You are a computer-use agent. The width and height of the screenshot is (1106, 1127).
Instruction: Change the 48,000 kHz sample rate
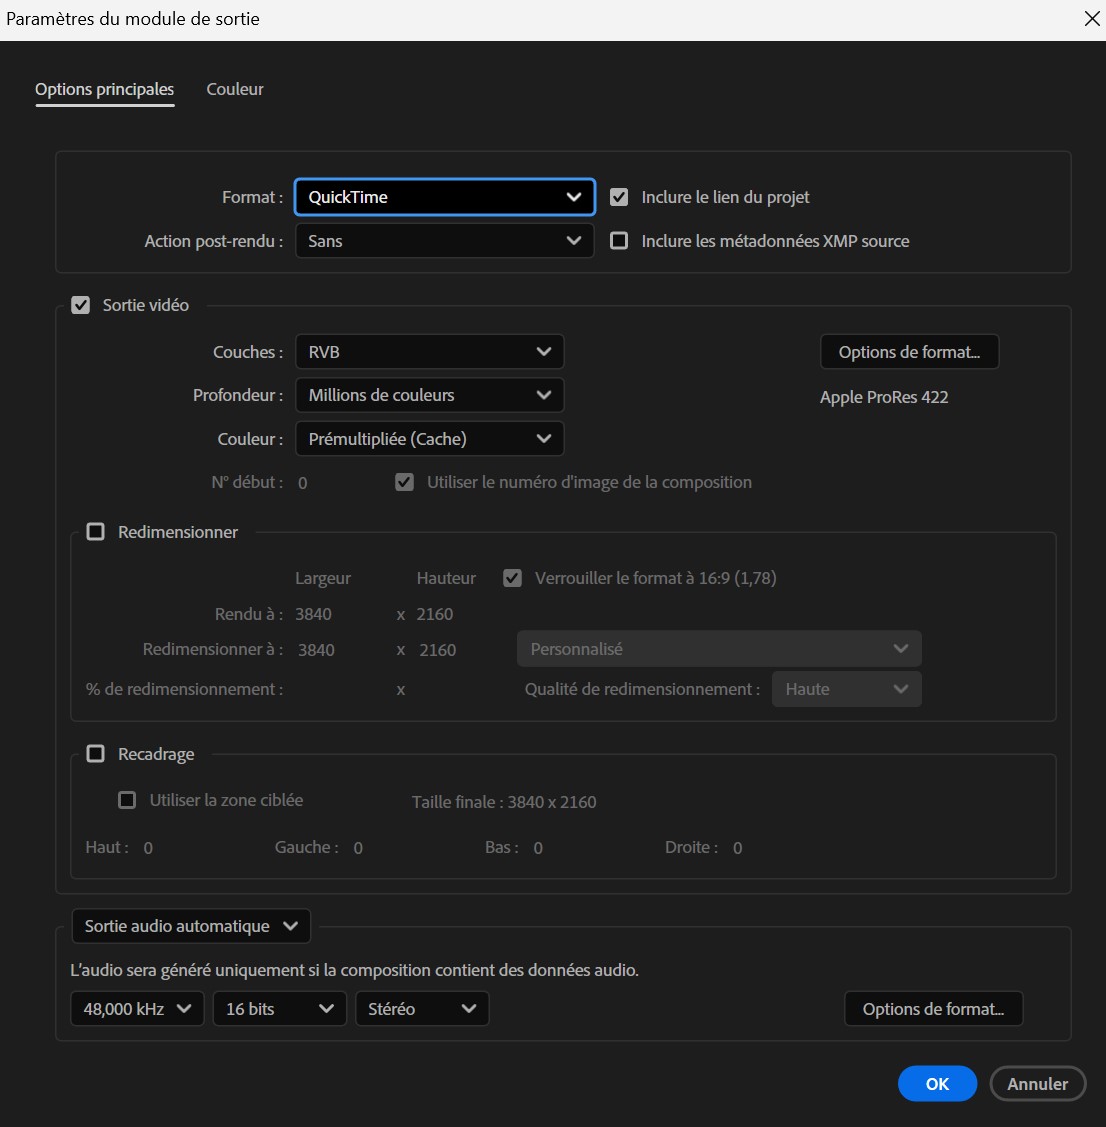coord(137,1009)
